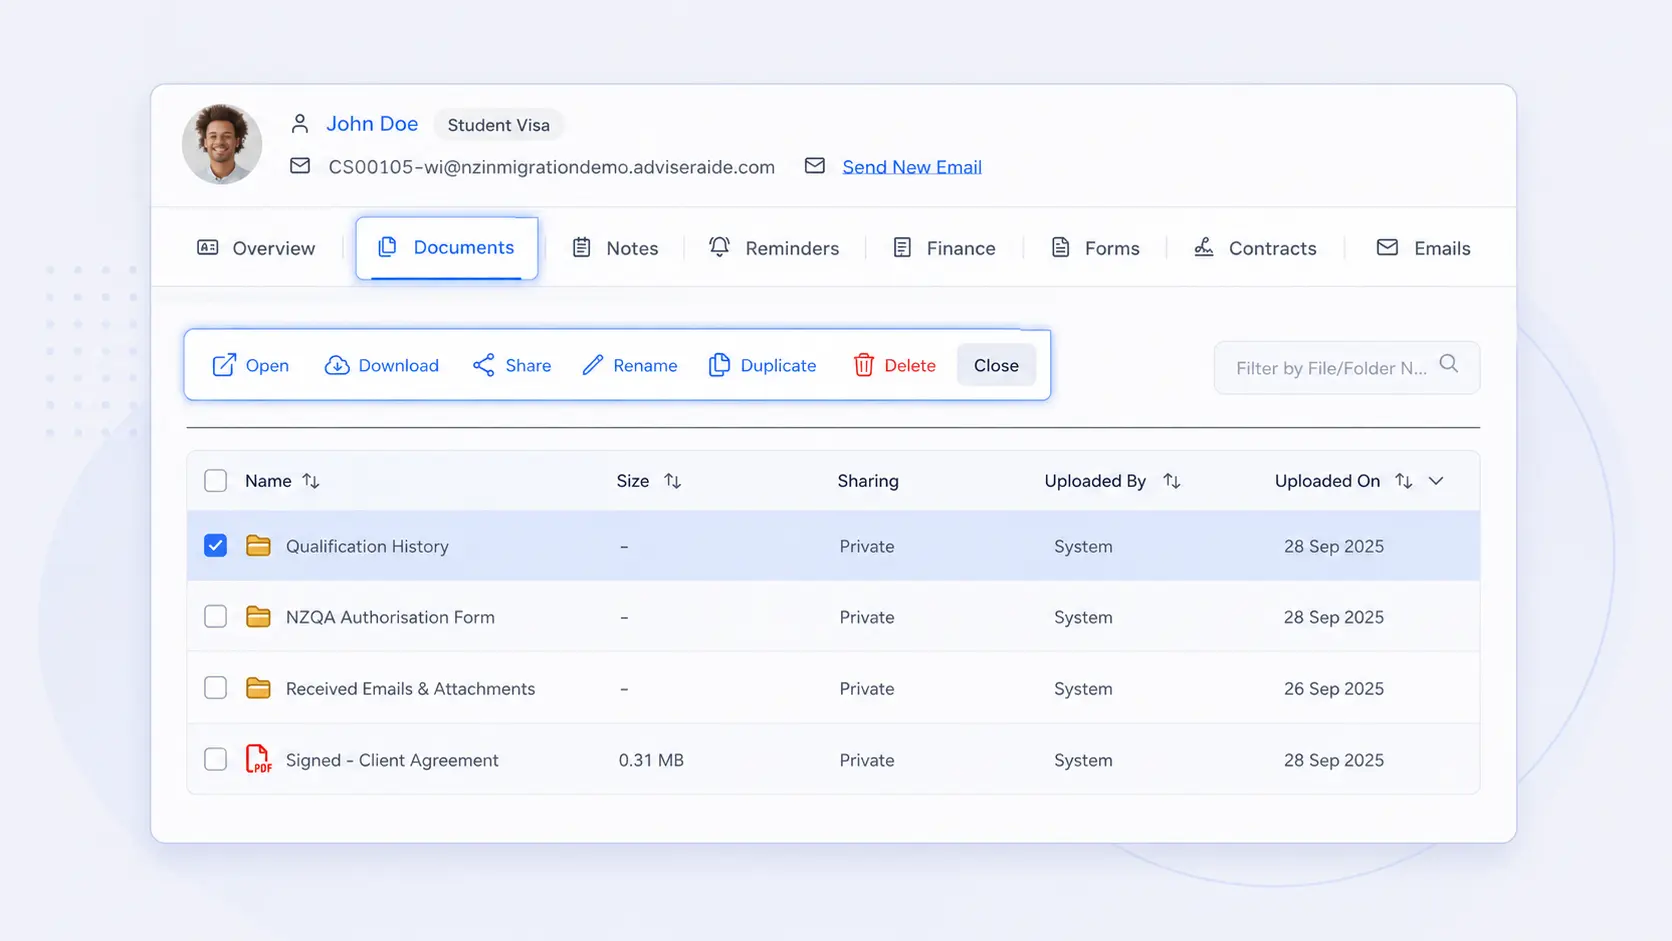Click the 0.31 MB size value

pyautogui.click(x=651, y=760)
